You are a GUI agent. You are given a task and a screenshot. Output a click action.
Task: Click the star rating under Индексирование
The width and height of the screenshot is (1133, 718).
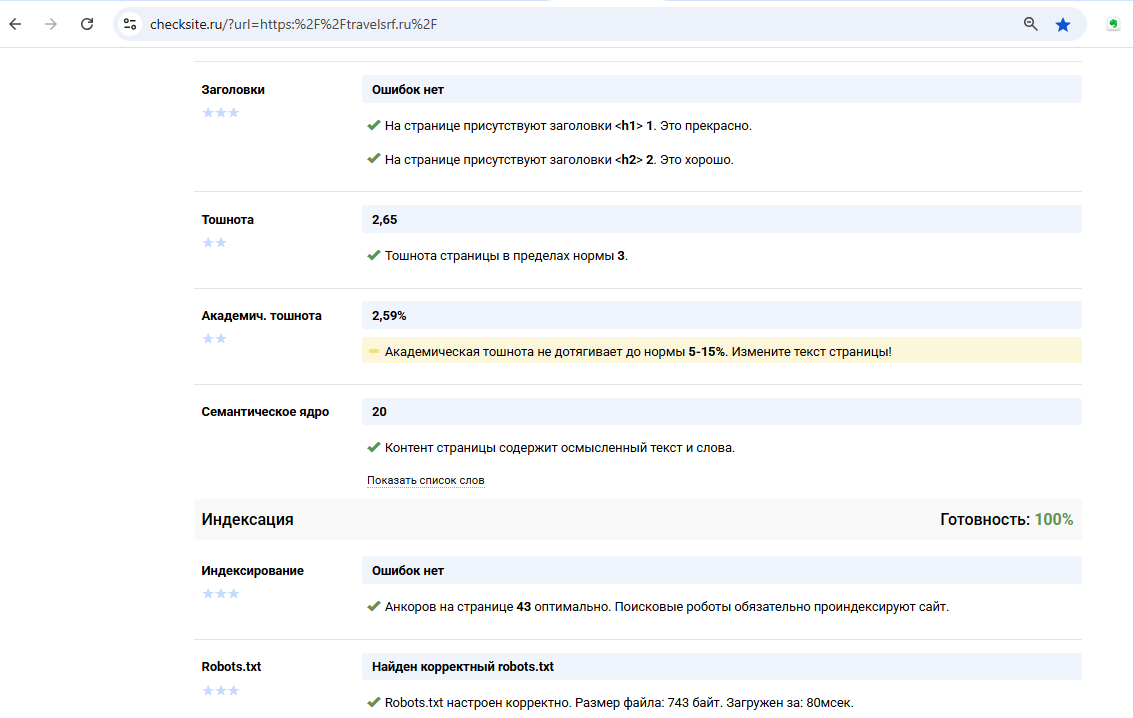[221, 593]
